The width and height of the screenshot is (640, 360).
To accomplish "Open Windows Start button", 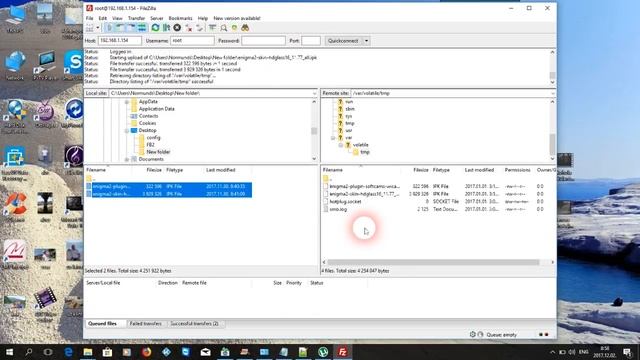I will 9,352.
